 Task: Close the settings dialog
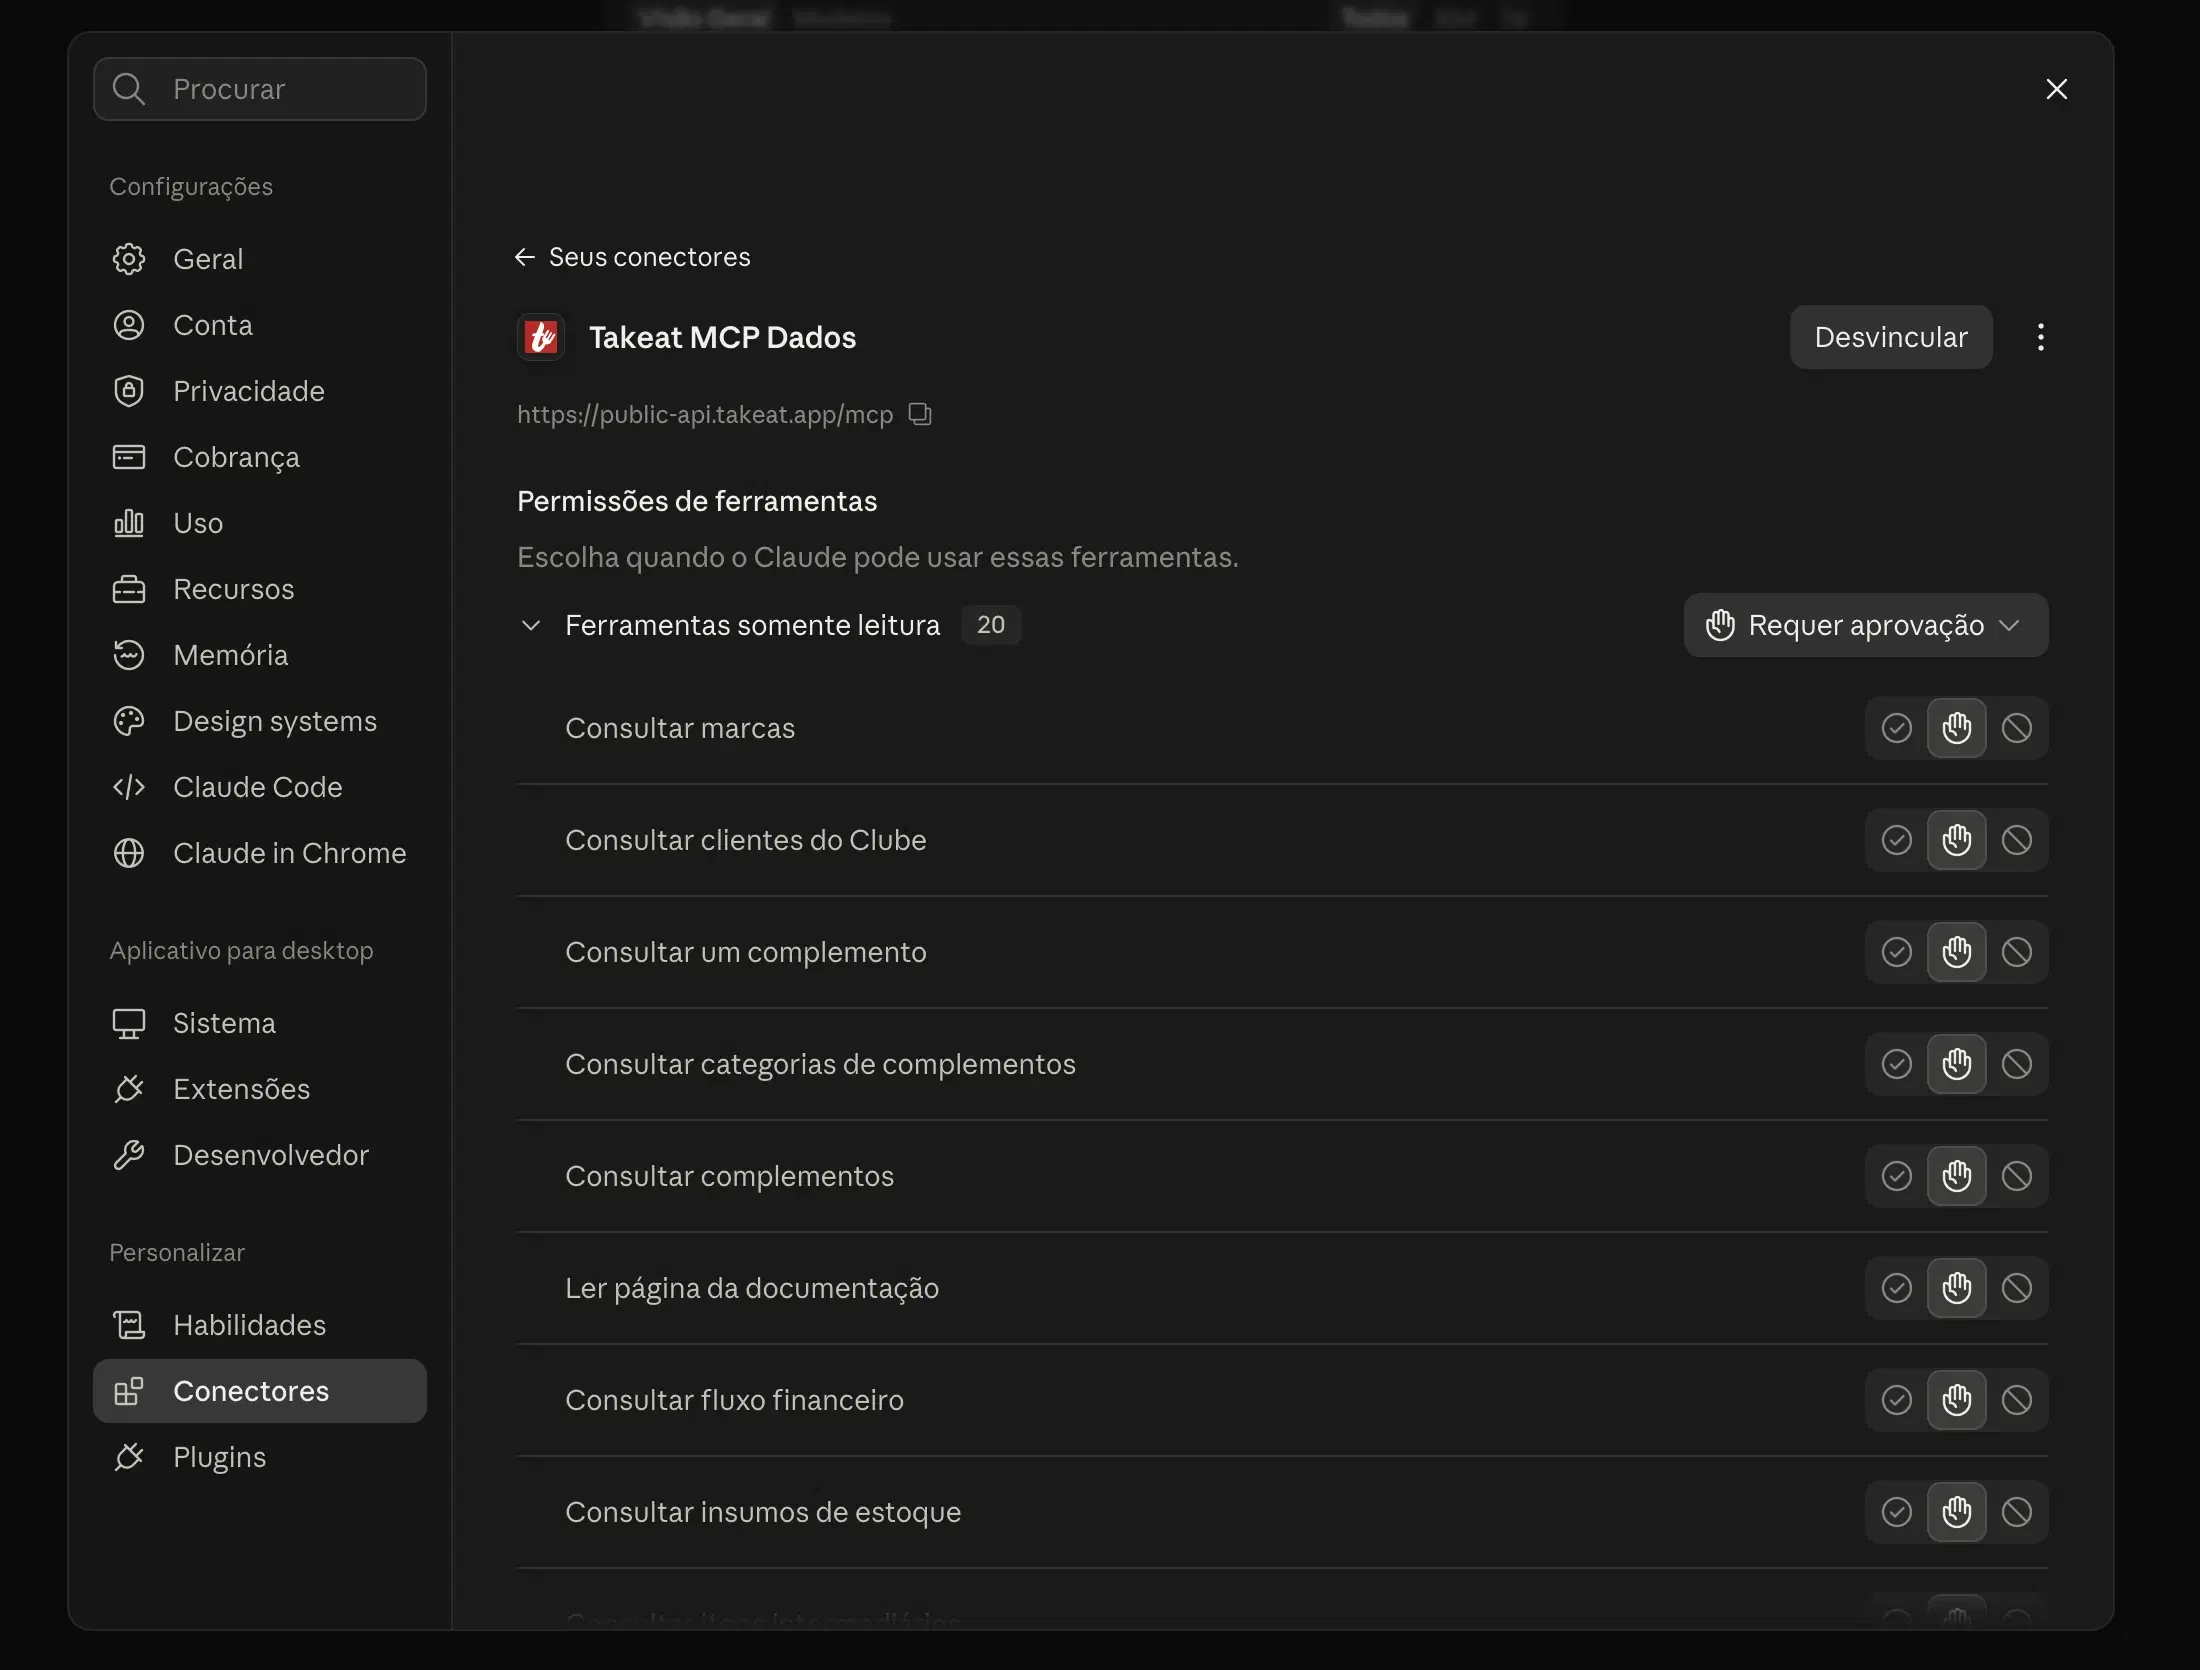(2056, 89)
